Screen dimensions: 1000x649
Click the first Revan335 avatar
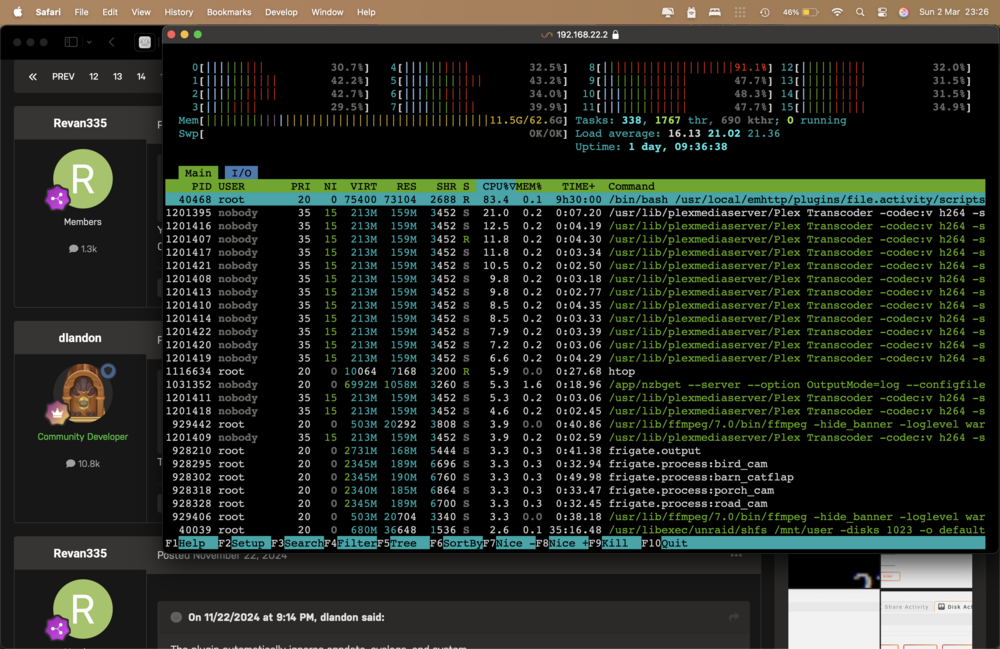(82, 179)
